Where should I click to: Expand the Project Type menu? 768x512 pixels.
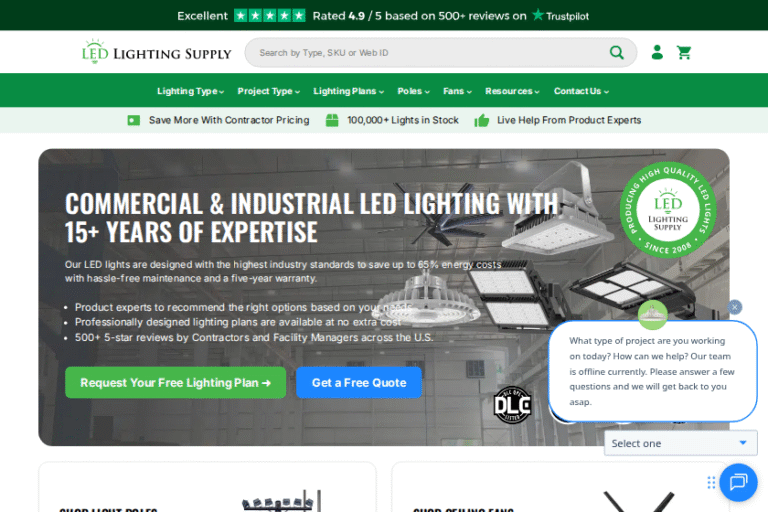268,91
